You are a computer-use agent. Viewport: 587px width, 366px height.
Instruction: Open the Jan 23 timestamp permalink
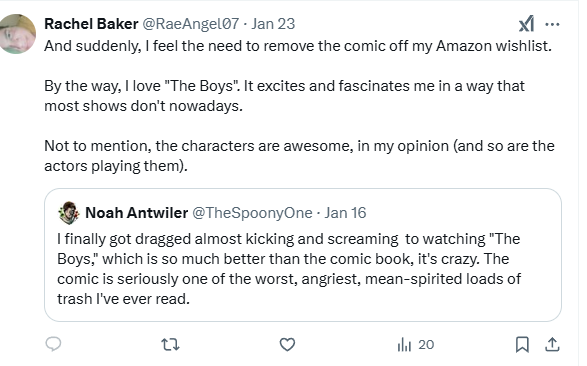273,24
